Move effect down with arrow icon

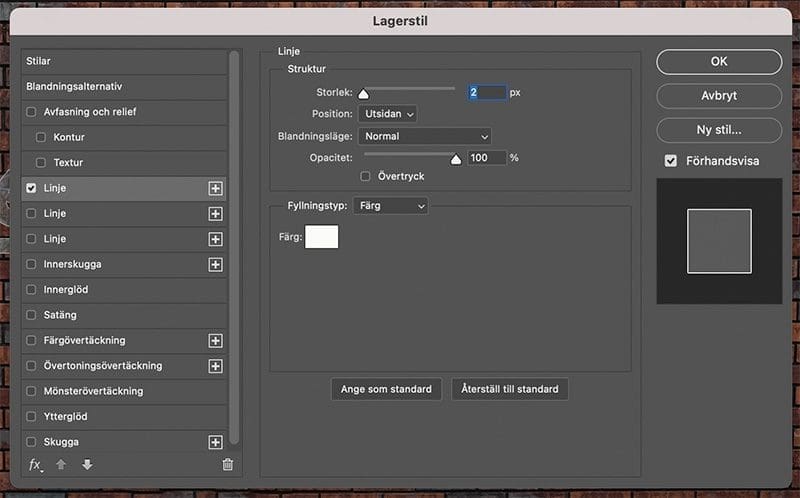click(87, 464)
